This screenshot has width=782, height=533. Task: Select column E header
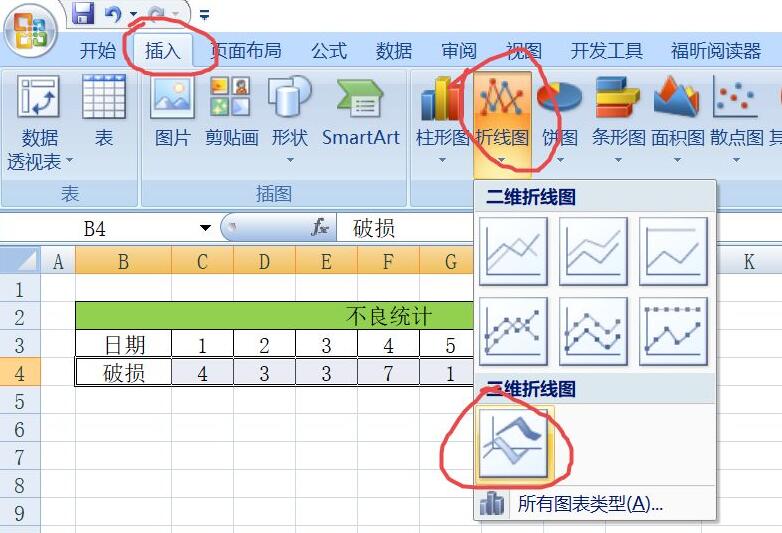point(326,261)
